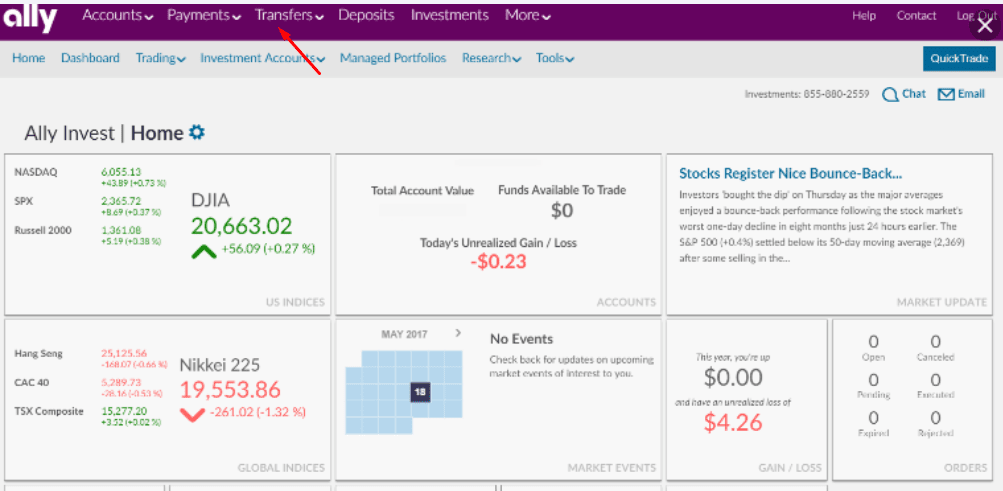Expand the Trading submenu
1003x491 pixels.
pos(161,58)
